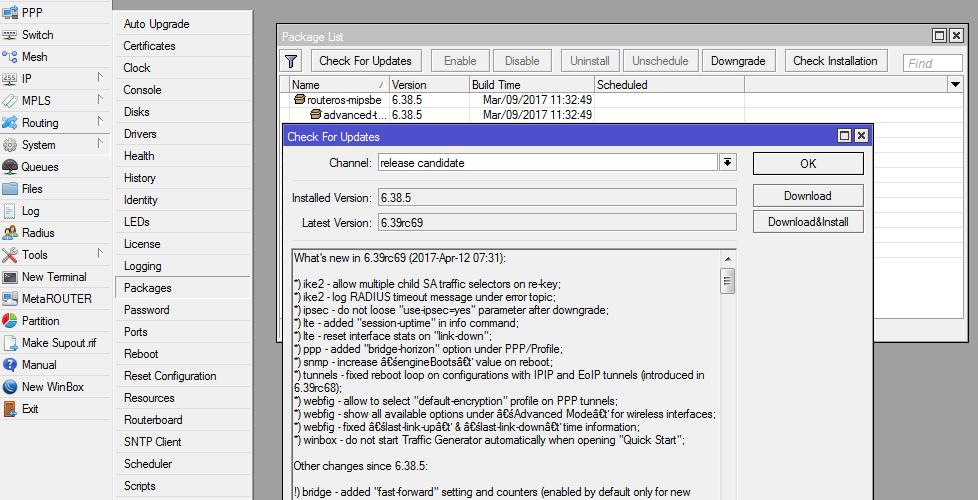This screenshot has height=500, width=978.
Task: Select Clock in System submenu
Action: pos(183,68)
